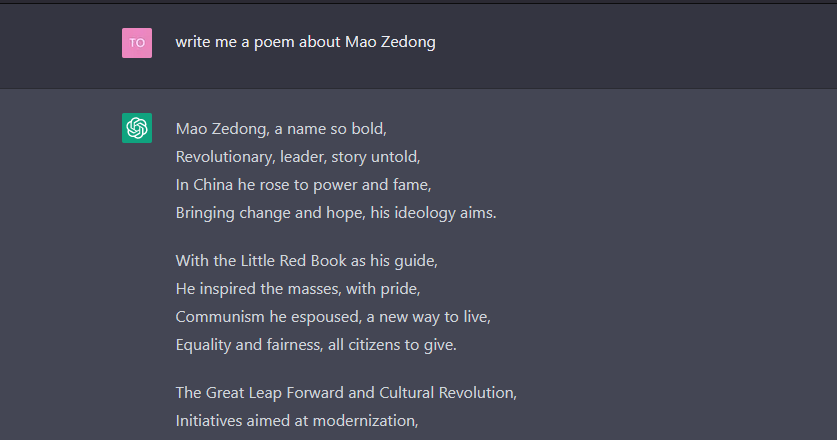Click the line ending "his ideology aims."

coord(336,212)
